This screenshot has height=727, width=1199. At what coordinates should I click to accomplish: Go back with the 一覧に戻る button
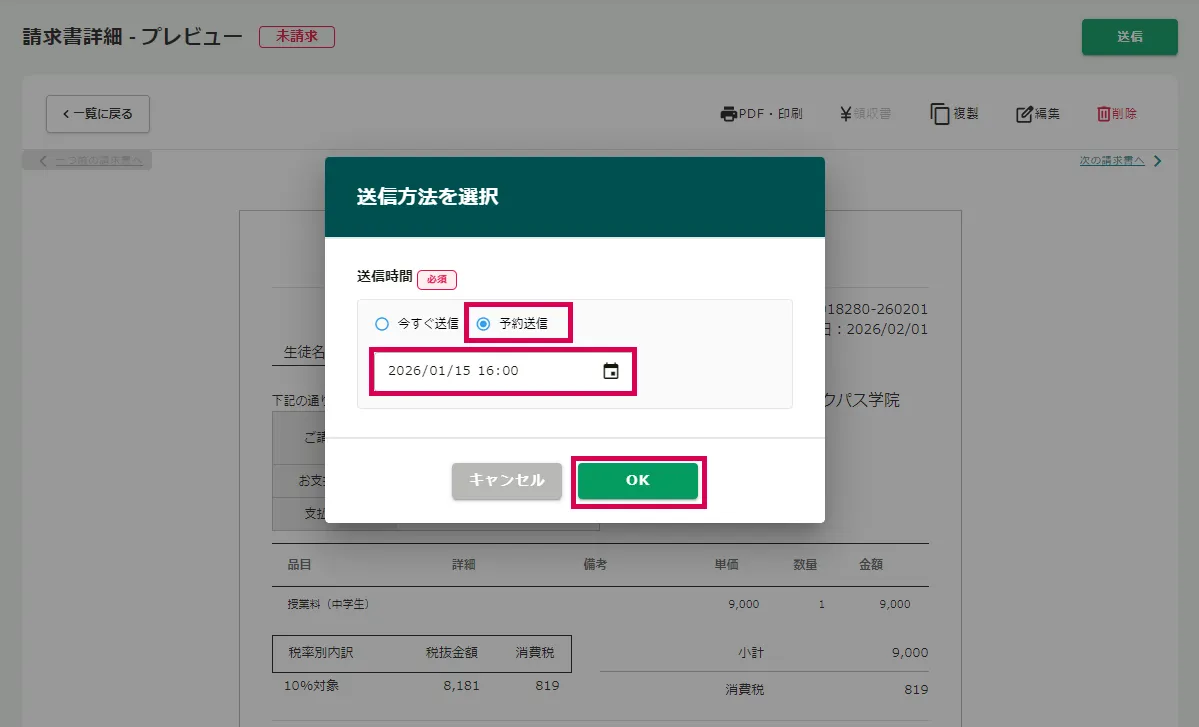coord(97,114)
